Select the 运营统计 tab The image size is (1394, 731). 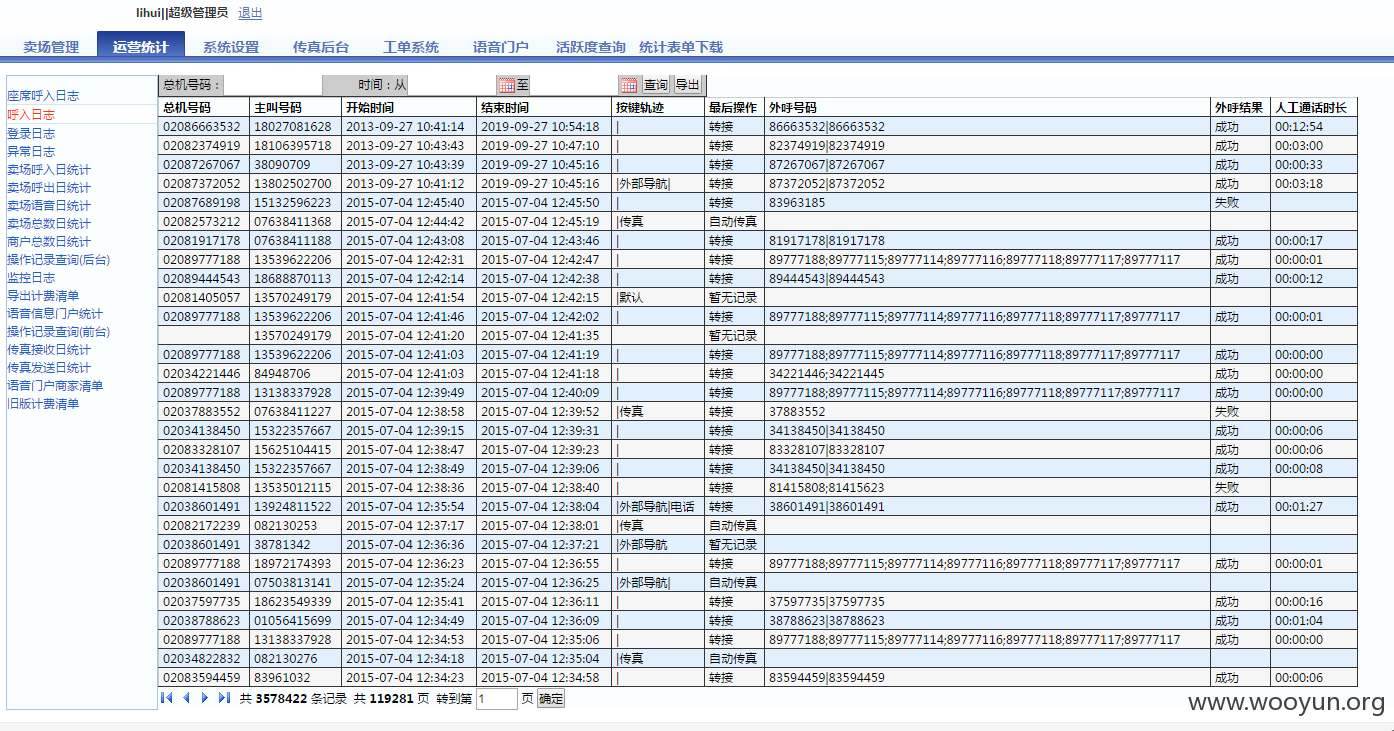click(x=141, y=46)
